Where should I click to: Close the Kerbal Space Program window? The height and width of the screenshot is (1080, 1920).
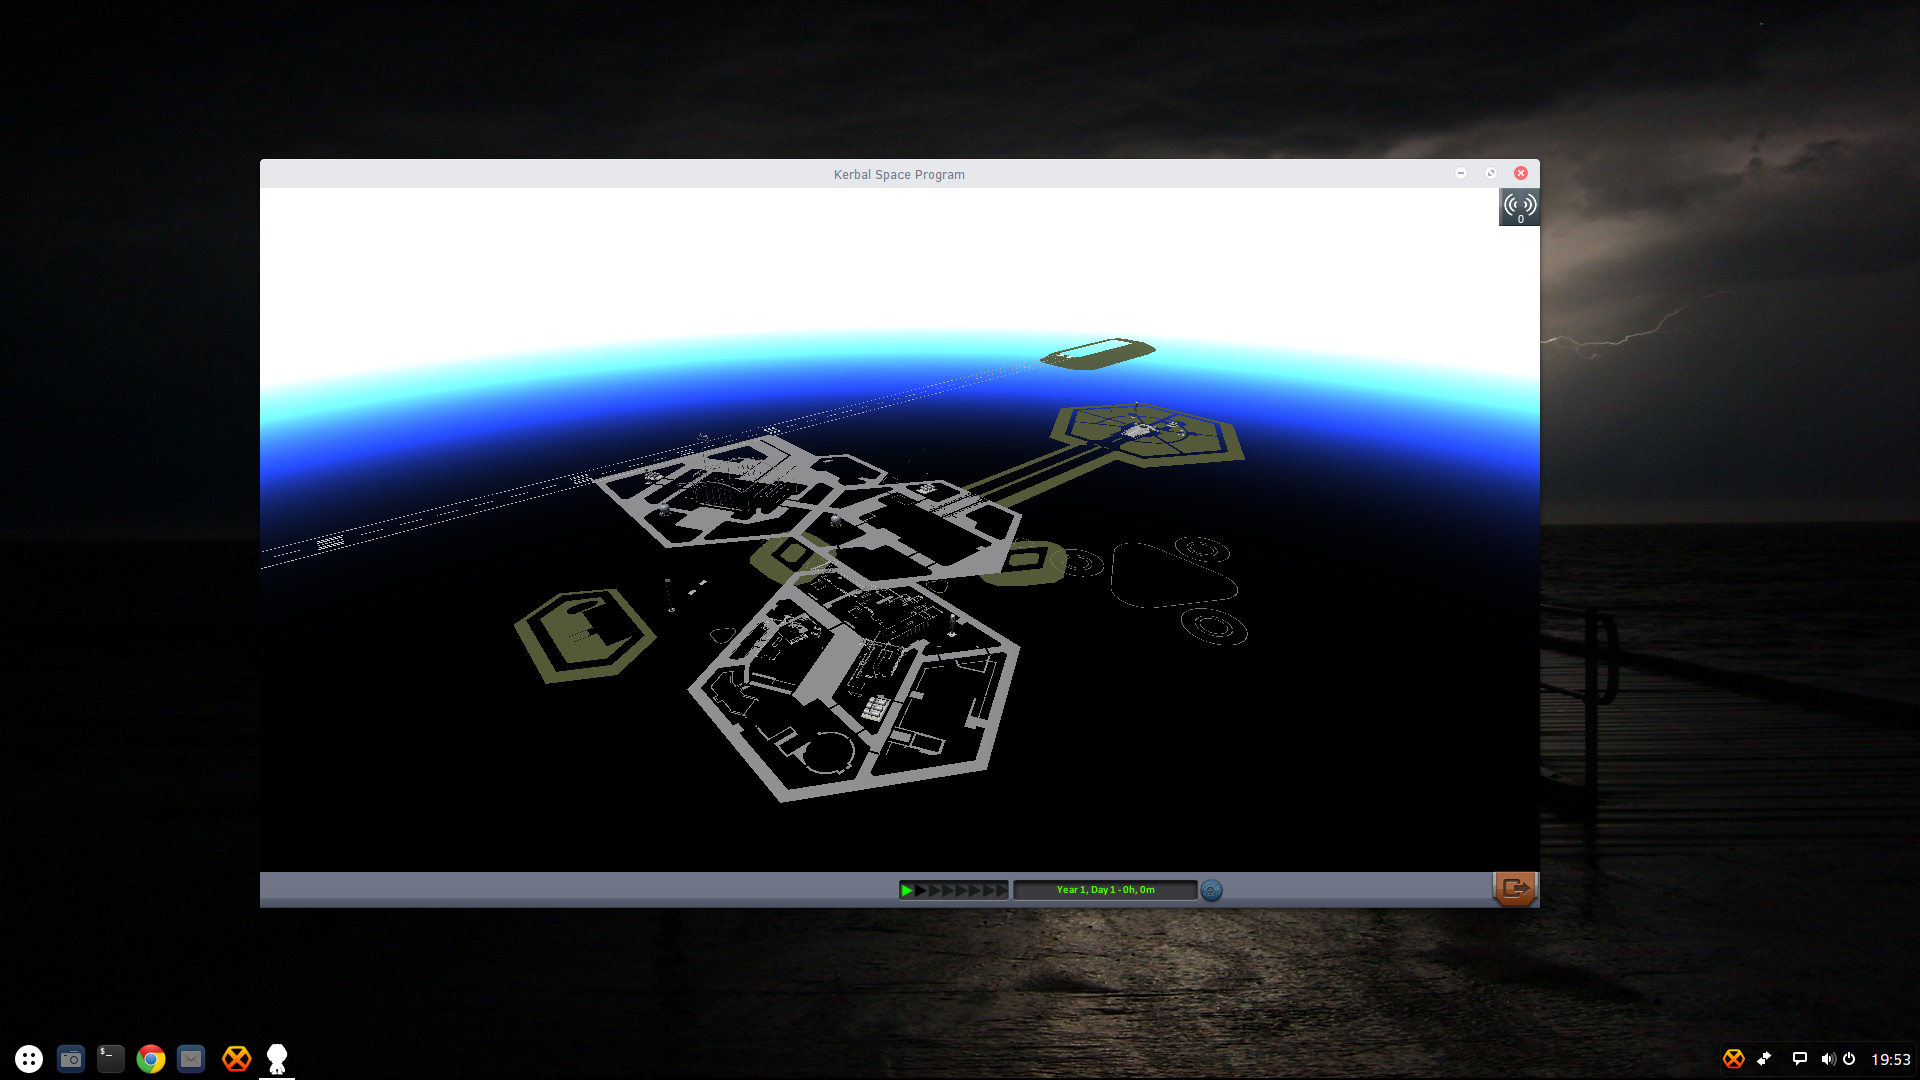(x=1521, y=173)
